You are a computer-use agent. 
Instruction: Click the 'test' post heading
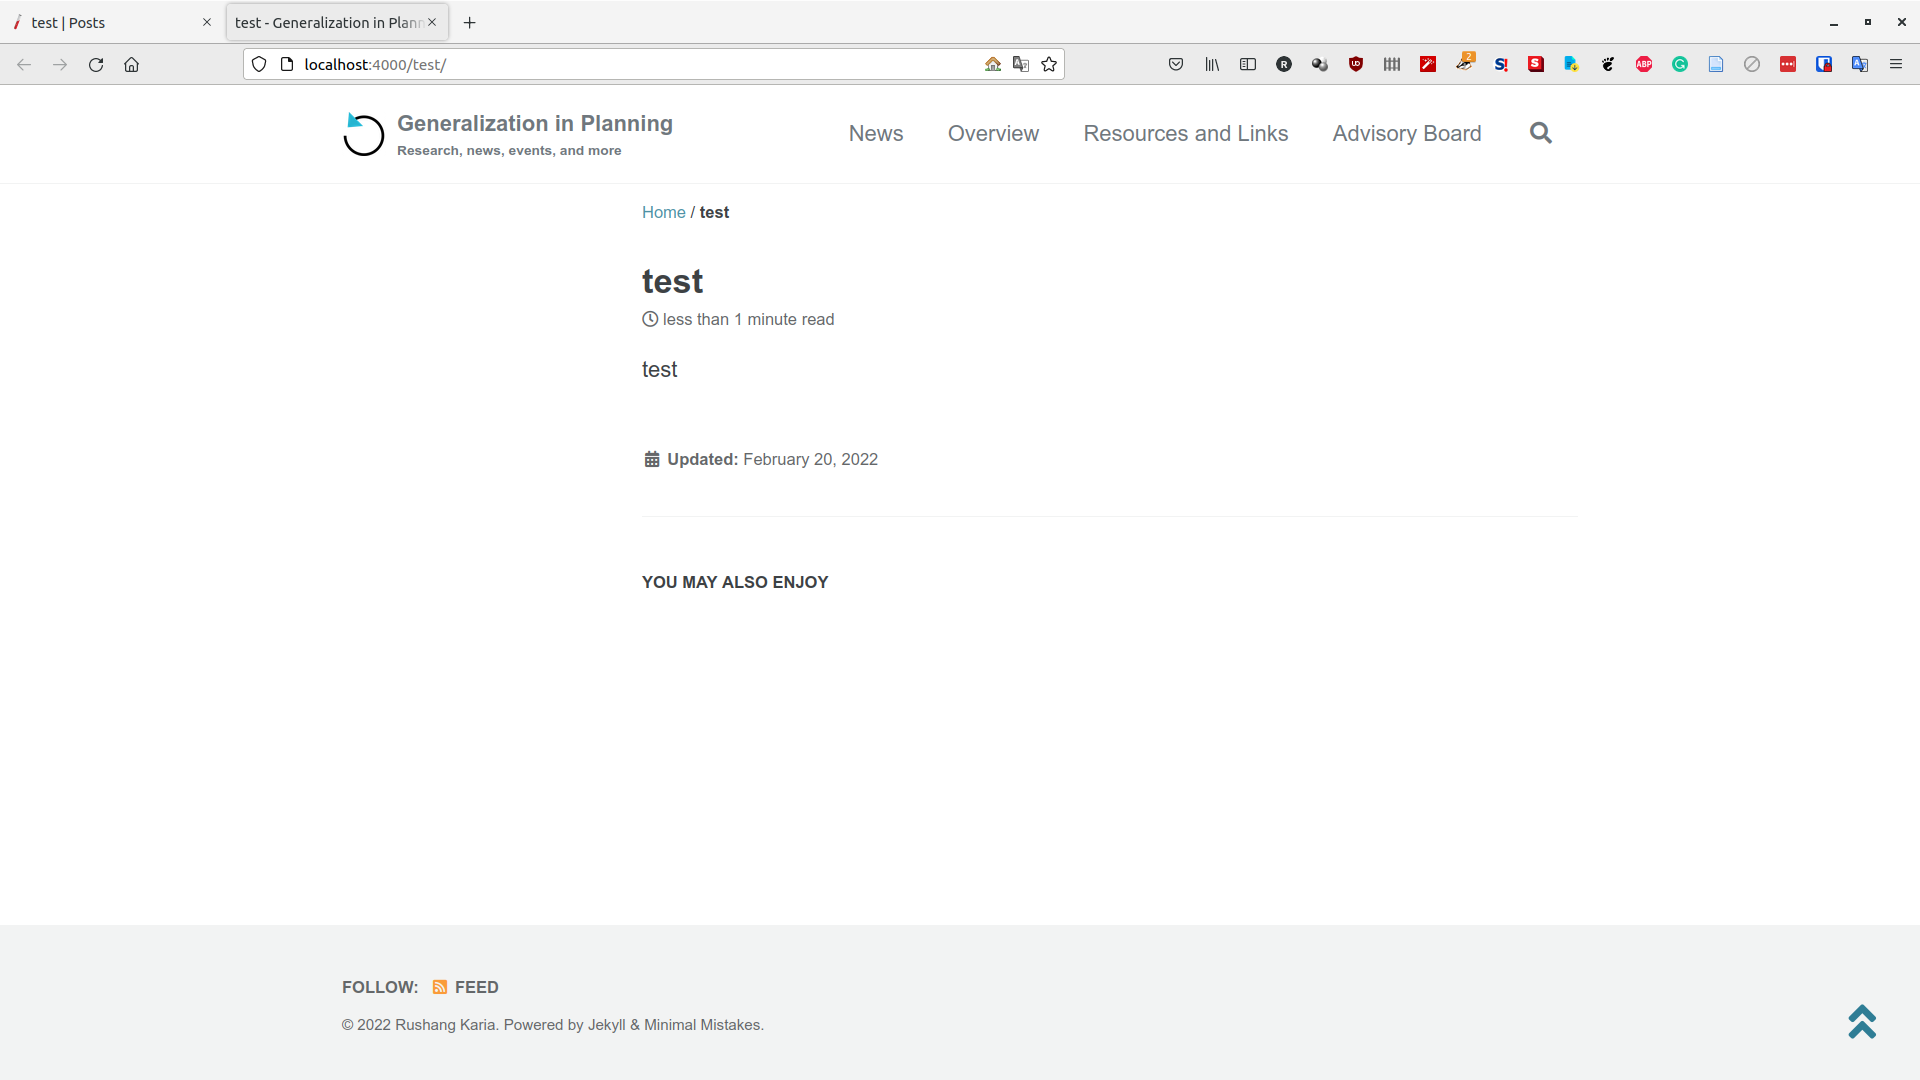[x=672, y=282]
